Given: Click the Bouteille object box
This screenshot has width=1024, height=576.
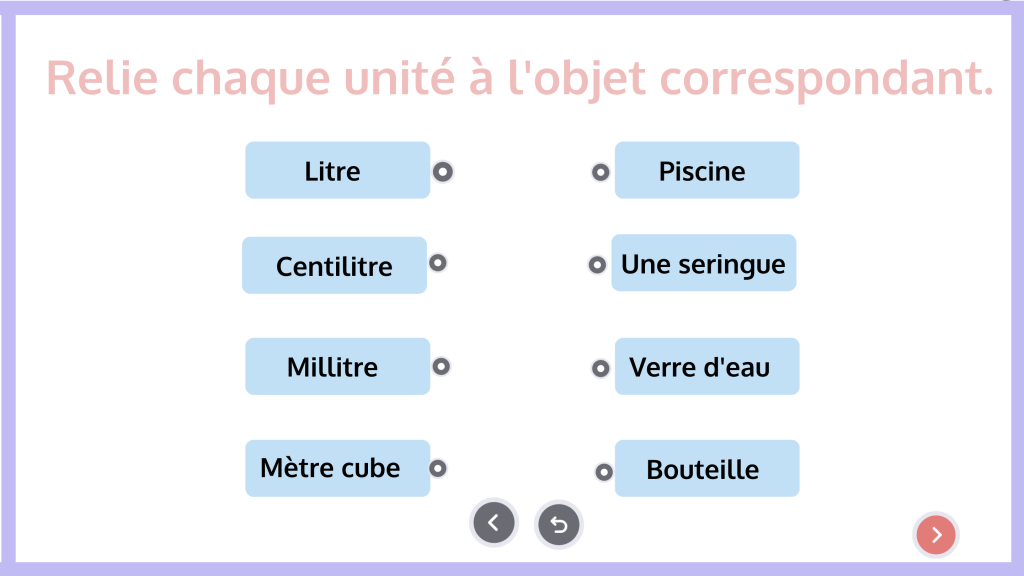Looking at the screenshot, I should coord(706,469).
